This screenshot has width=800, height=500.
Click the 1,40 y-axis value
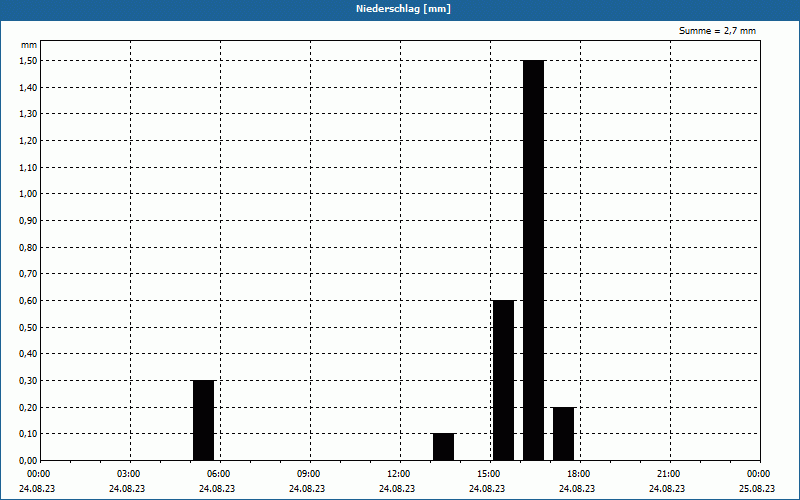click(x=28, y=87)
